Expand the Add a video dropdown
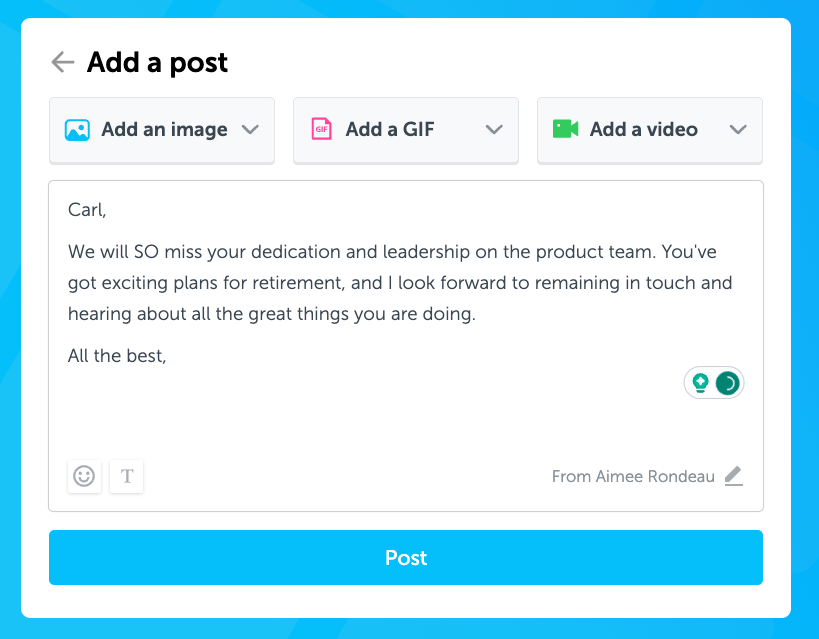The width and height of the screenshot is (819, 639). 738,129
